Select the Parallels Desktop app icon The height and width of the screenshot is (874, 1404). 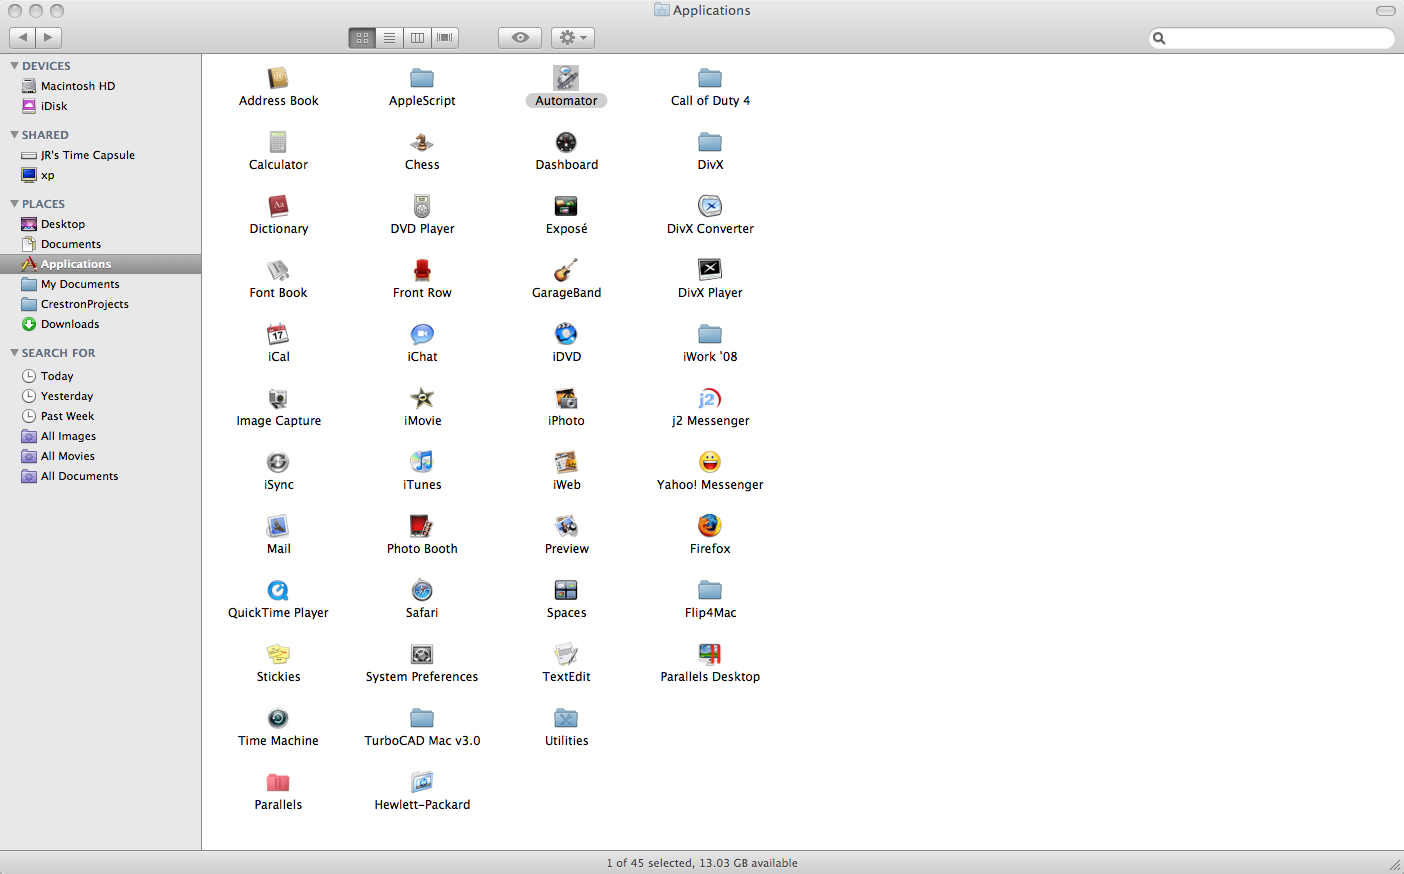click(x=710, y=654)
